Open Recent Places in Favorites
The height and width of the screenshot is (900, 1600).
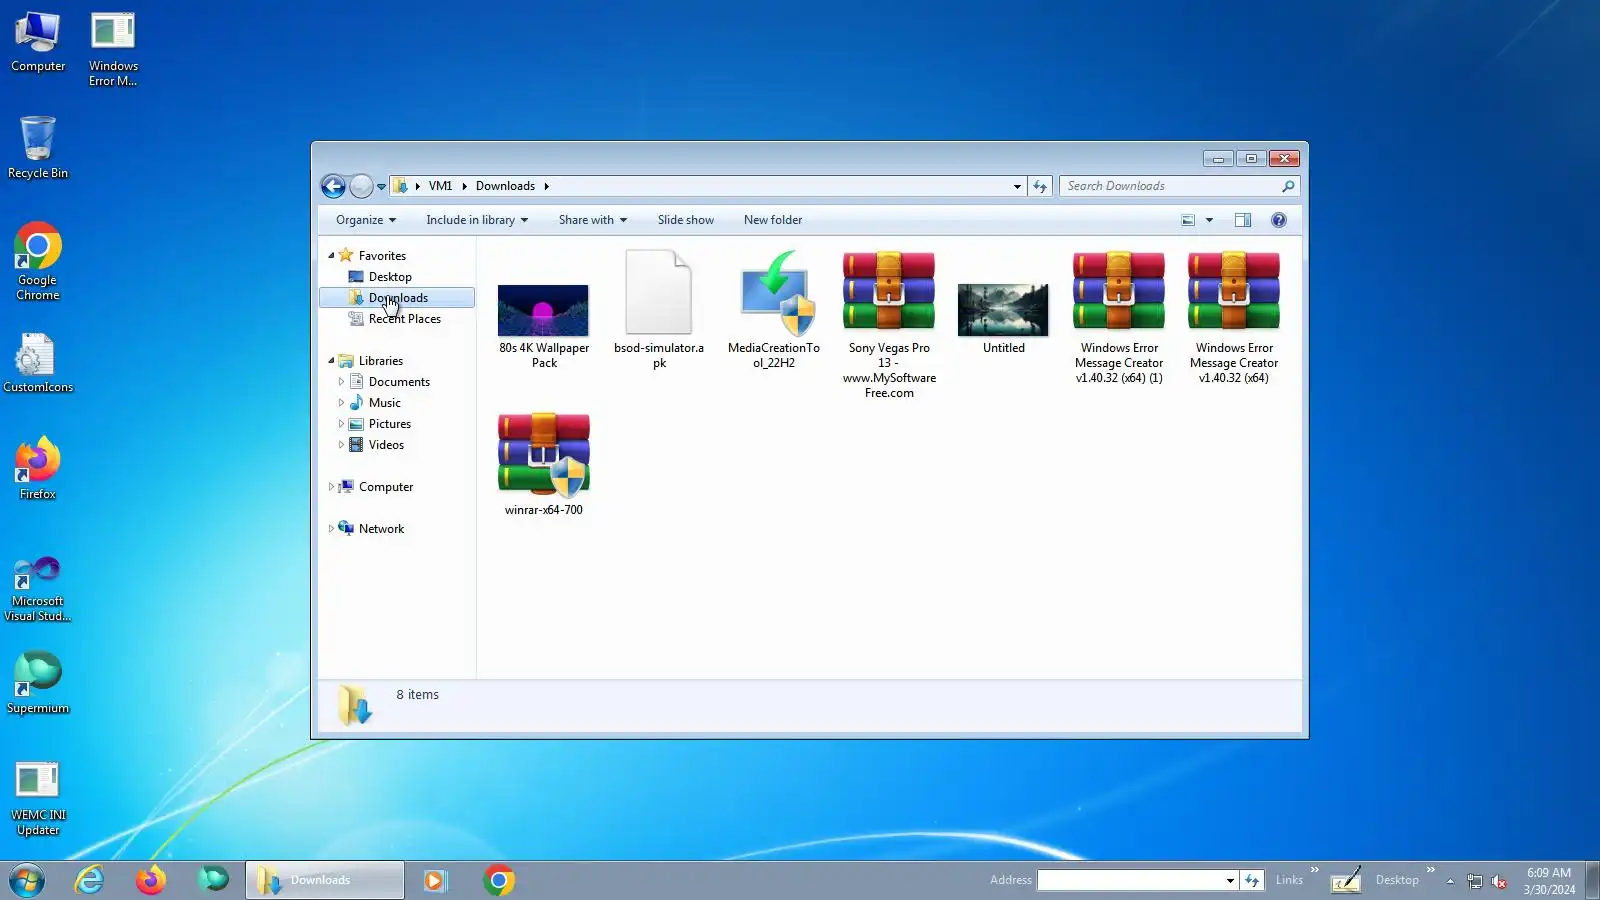pos(404,319)
